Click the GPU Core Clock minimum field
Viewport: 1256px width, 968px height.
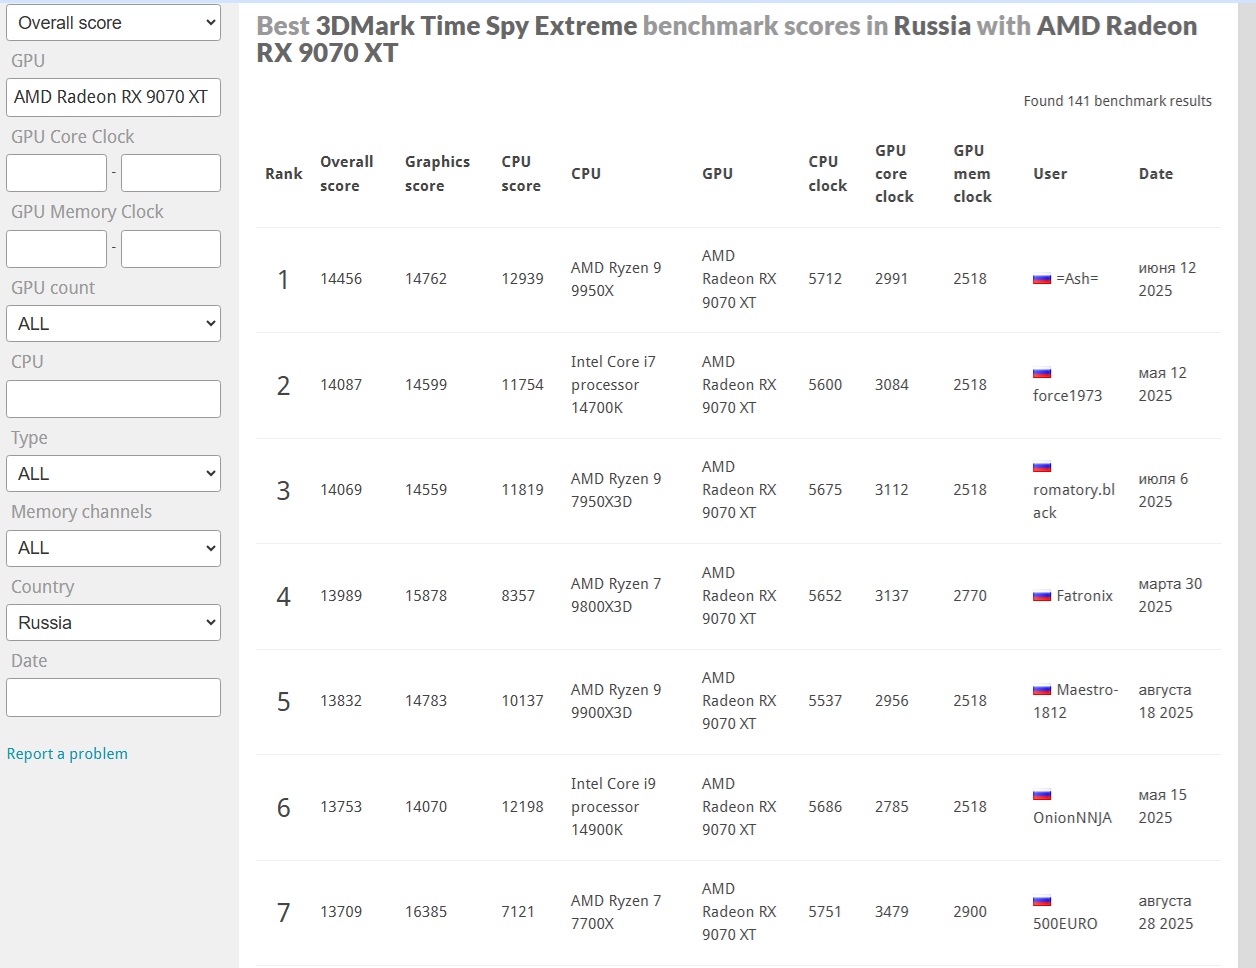(x=56, y=173)
